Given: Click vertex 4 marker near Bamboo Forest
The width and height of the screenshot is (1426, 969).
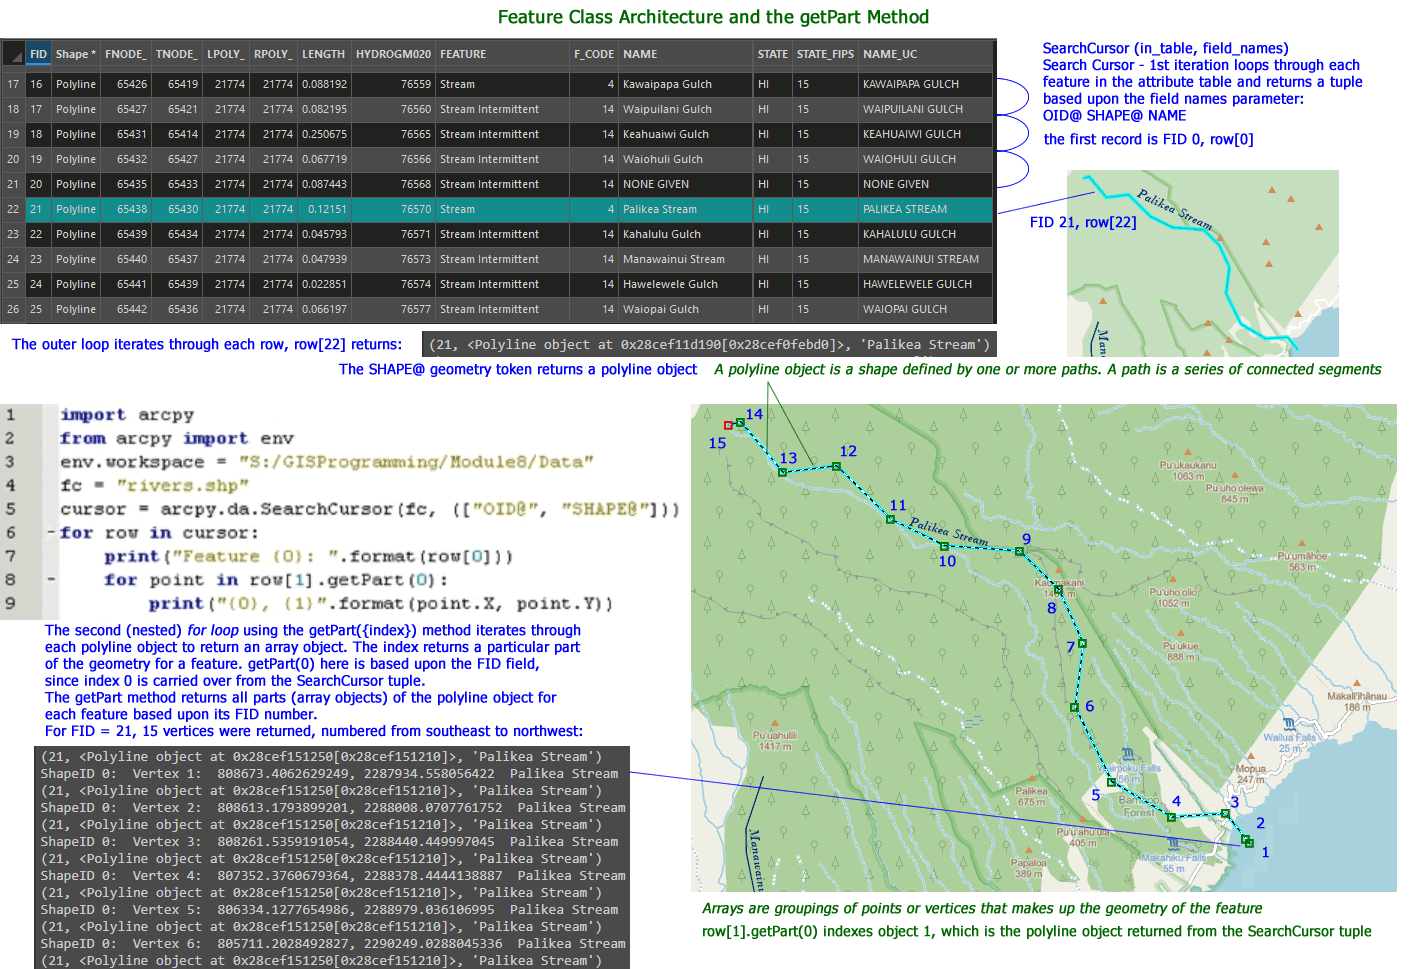Looking at the screenshot, I should coord(1171,817).
